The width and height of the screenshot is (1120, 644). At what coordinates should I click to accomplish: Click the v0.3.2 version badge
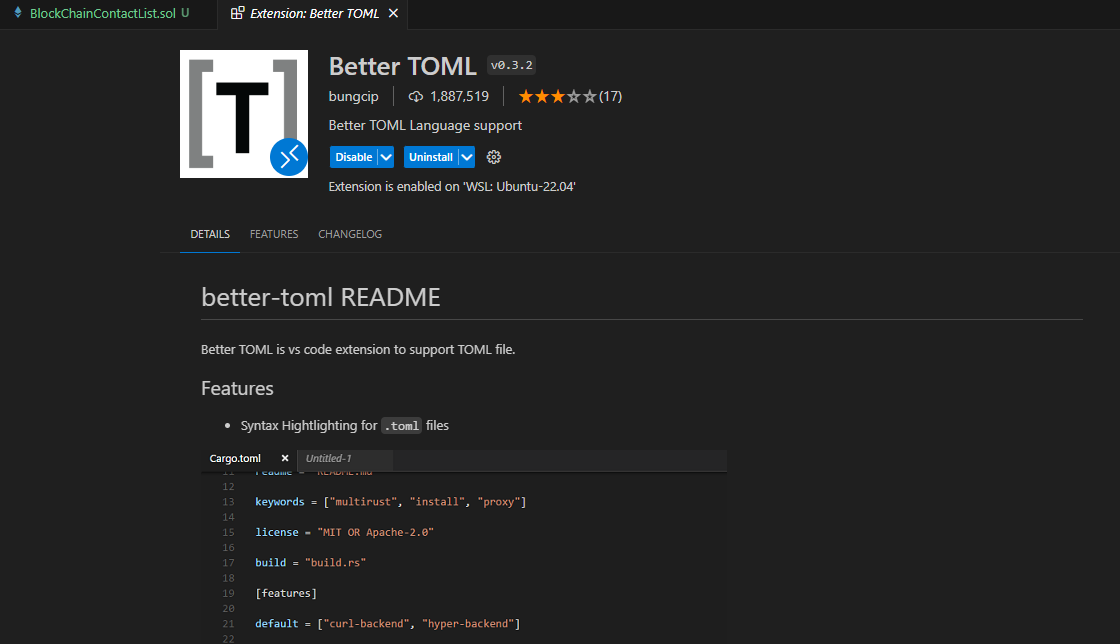pos(511,65)
